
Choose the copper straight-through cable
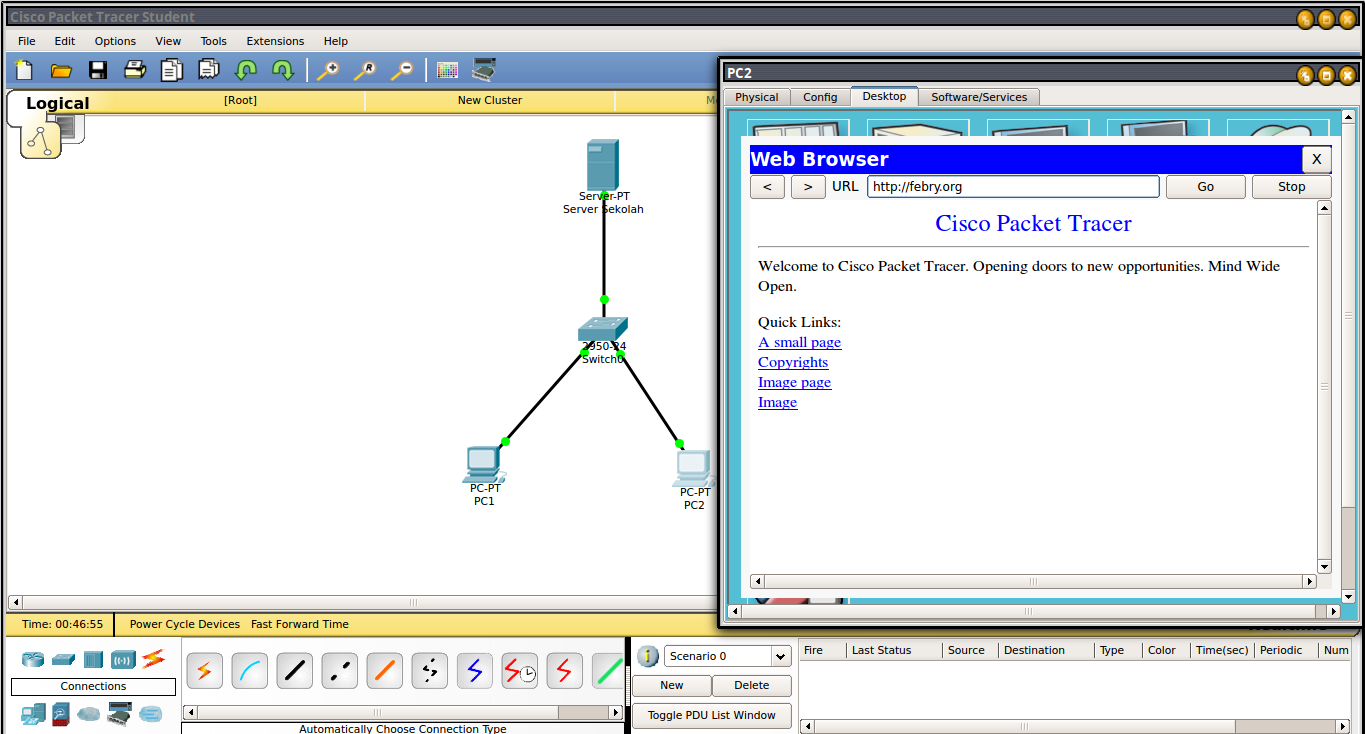(x=294, y=671)
